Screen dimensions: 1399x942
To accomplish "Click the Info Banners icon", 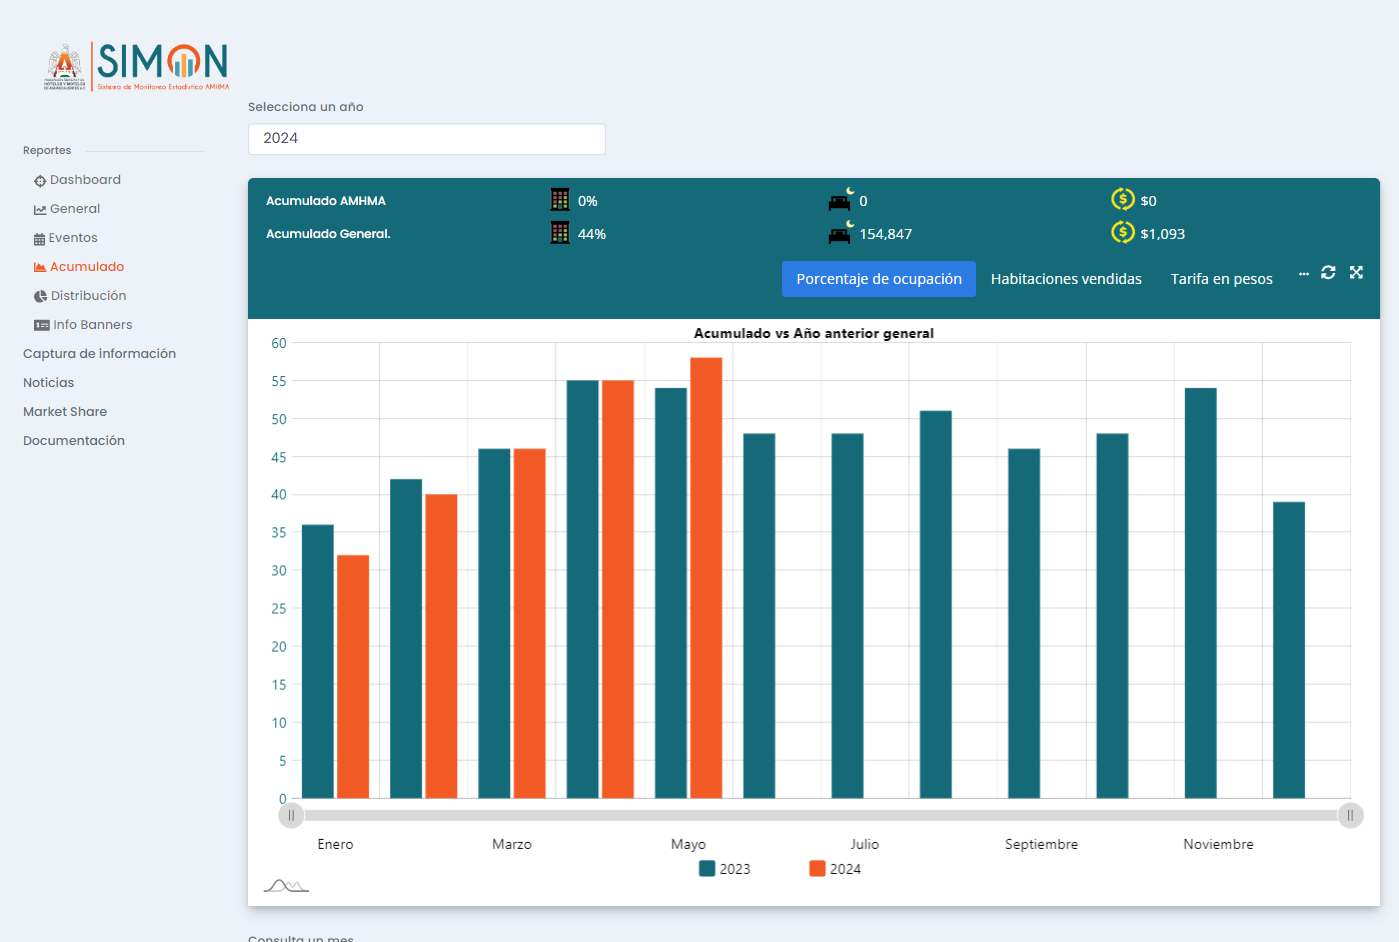I will point(41,325).
